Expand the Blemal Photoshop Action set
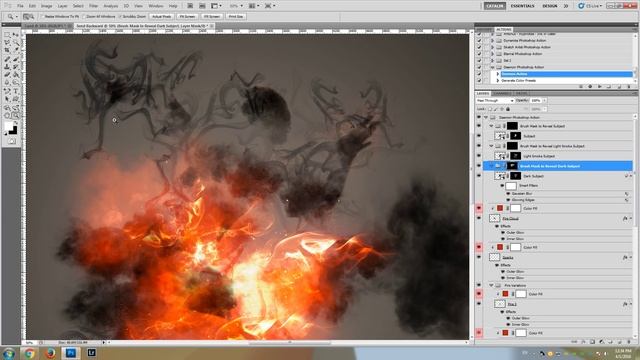This screenshot has height=360, width=640. (492, 53)
